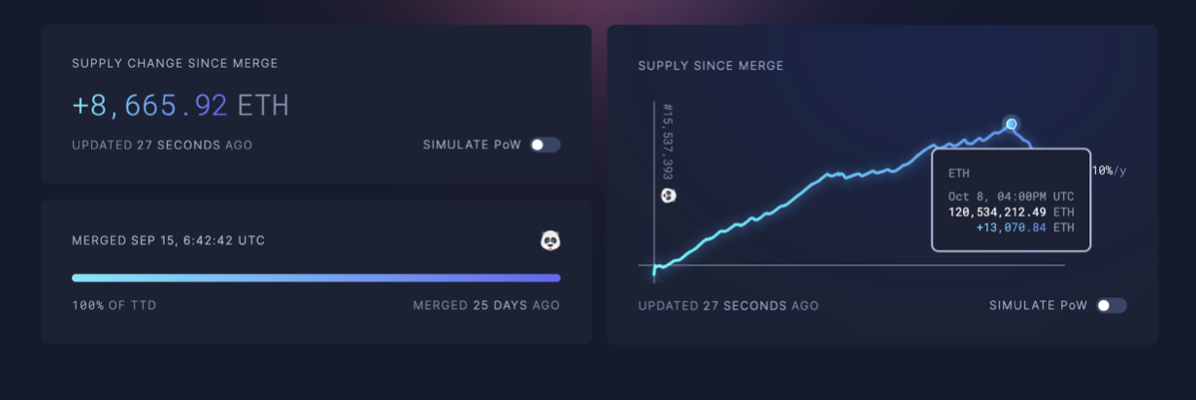Click the Simulate PoW label under the chart
The image size is (1196, 400).
[x=1038, y=305]
